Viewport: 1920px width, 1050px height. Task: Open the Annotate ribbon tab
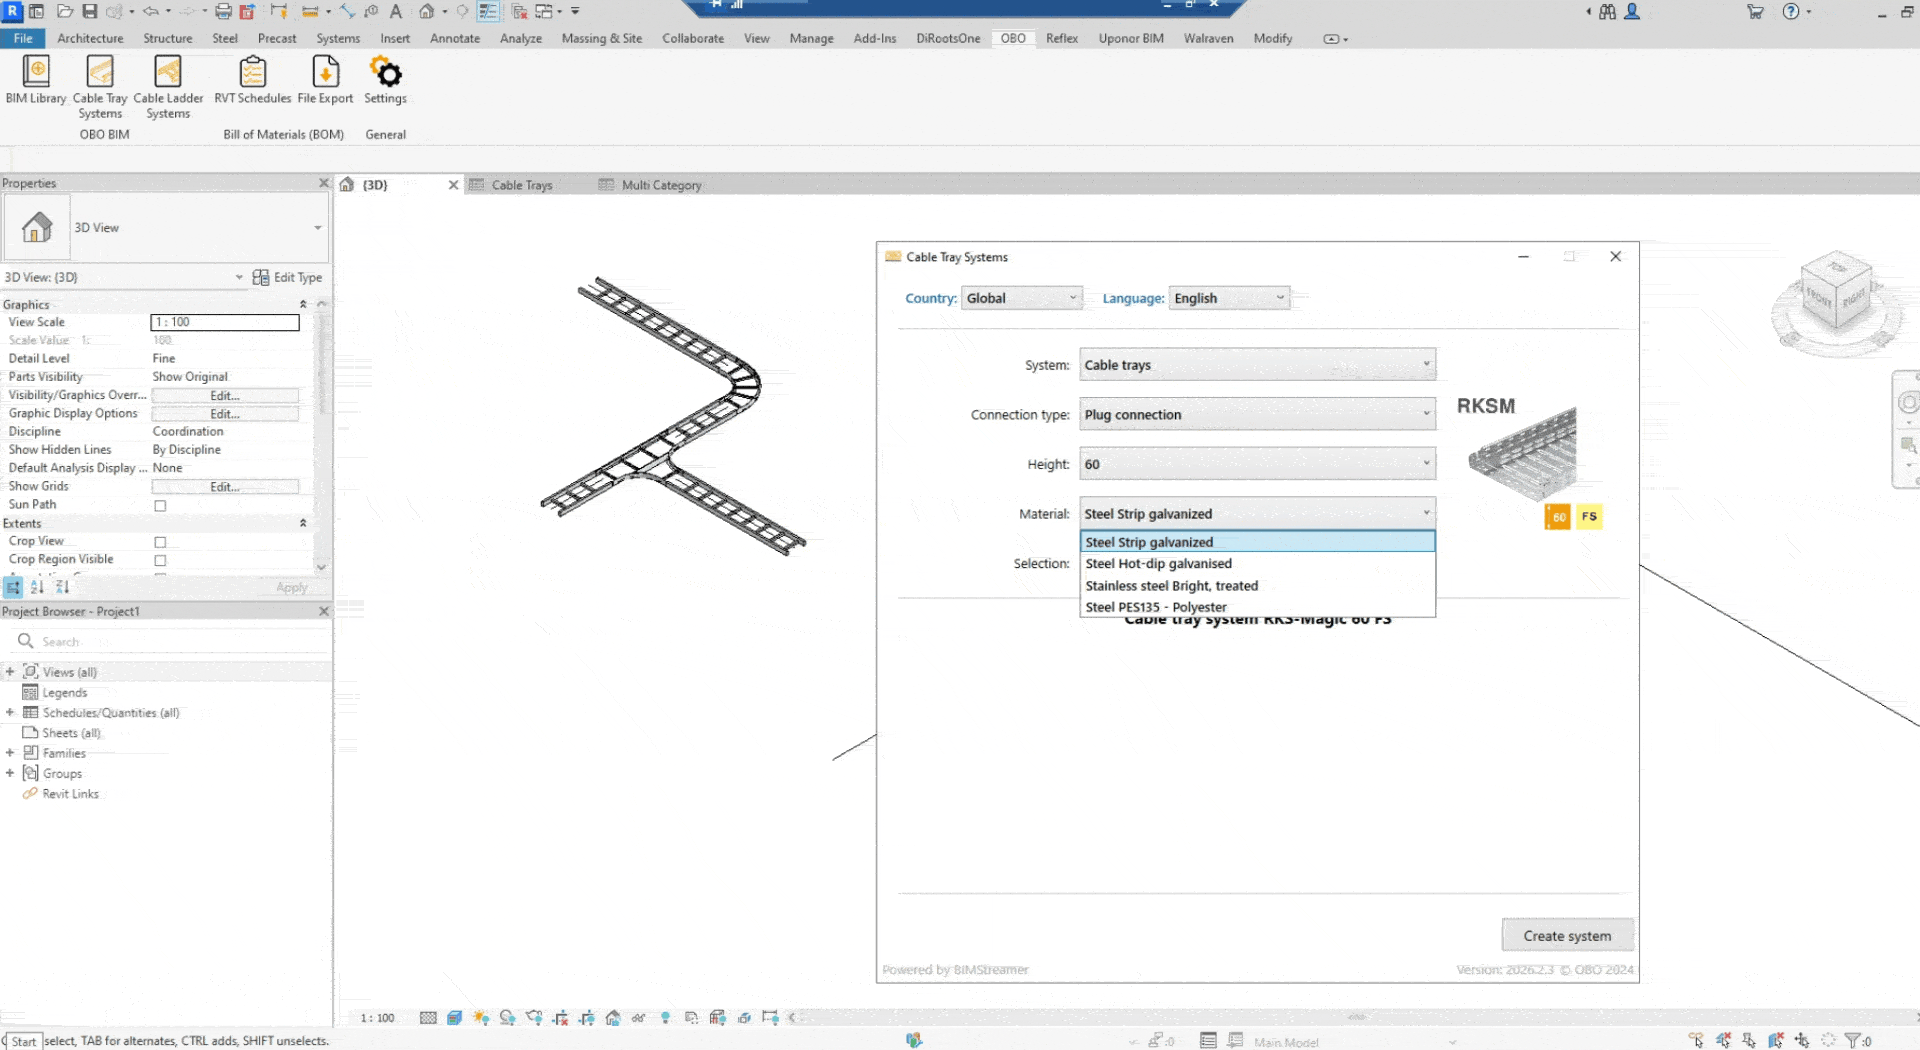(x=455, y=38)
